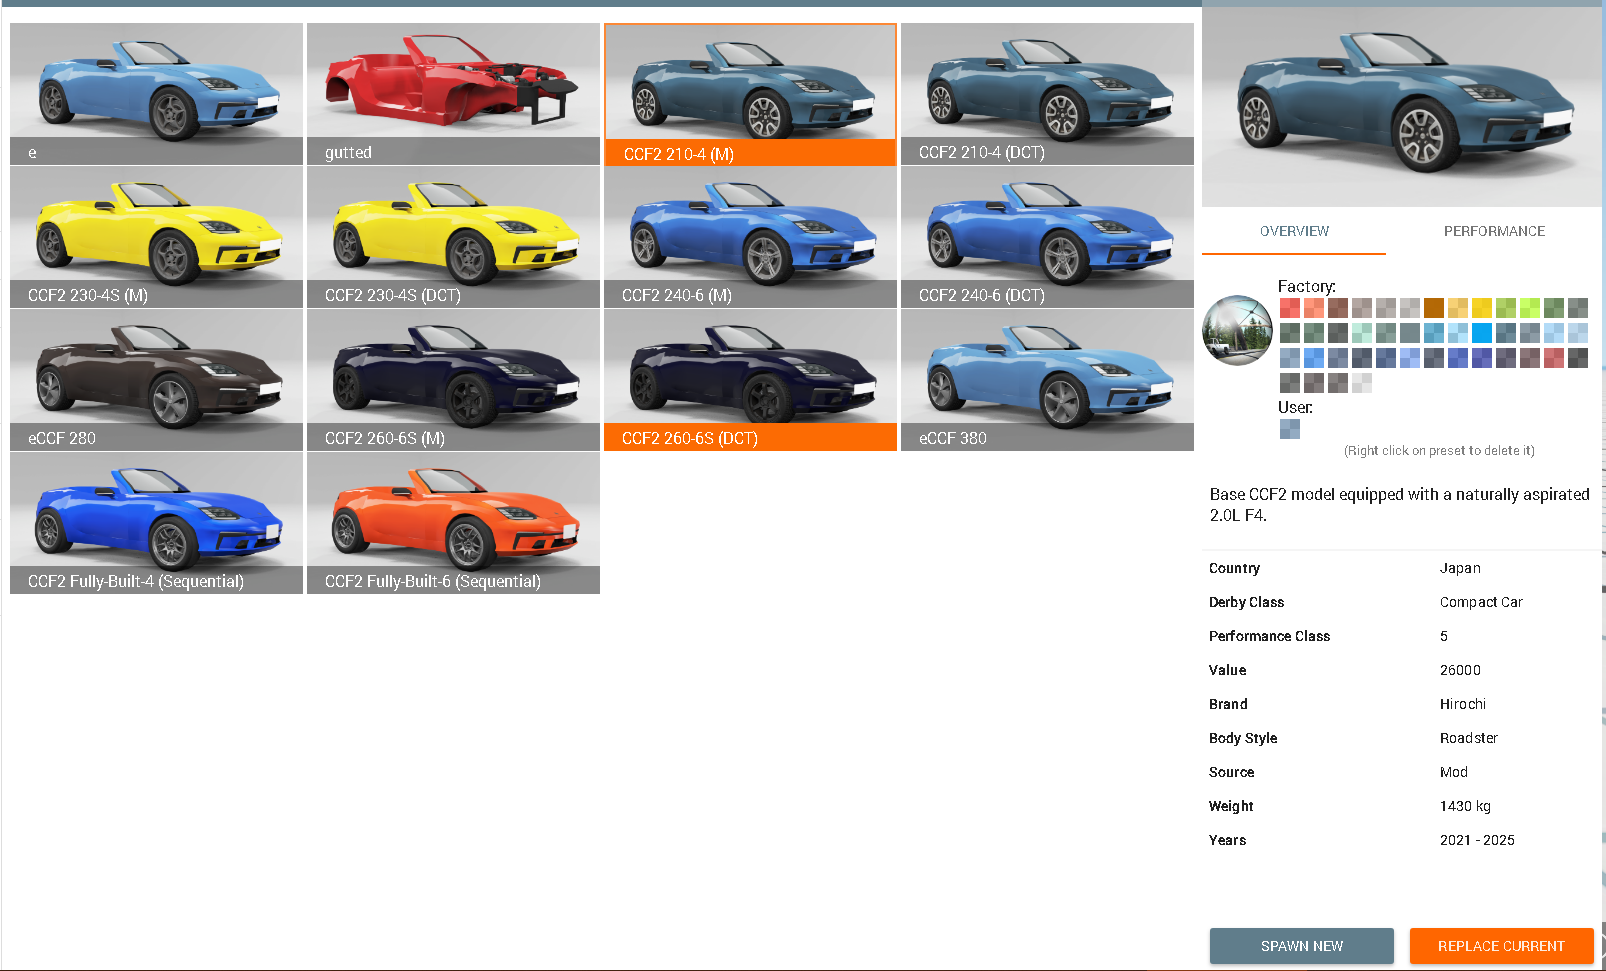Screen dimensions: 1606x971
Task: Click the Years value '2021 - 2025'
Action: (x=1477, y=840)
